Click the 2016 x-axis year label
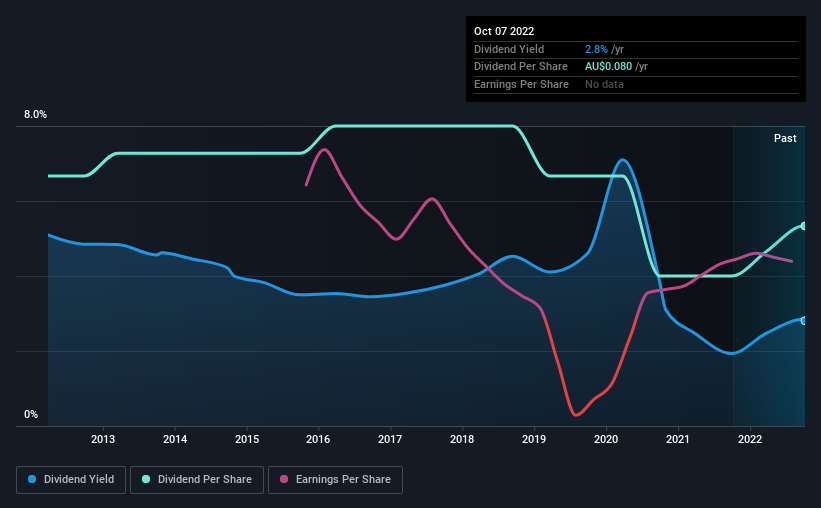Screen dimensions: 821x508 (x=318, y=439)
